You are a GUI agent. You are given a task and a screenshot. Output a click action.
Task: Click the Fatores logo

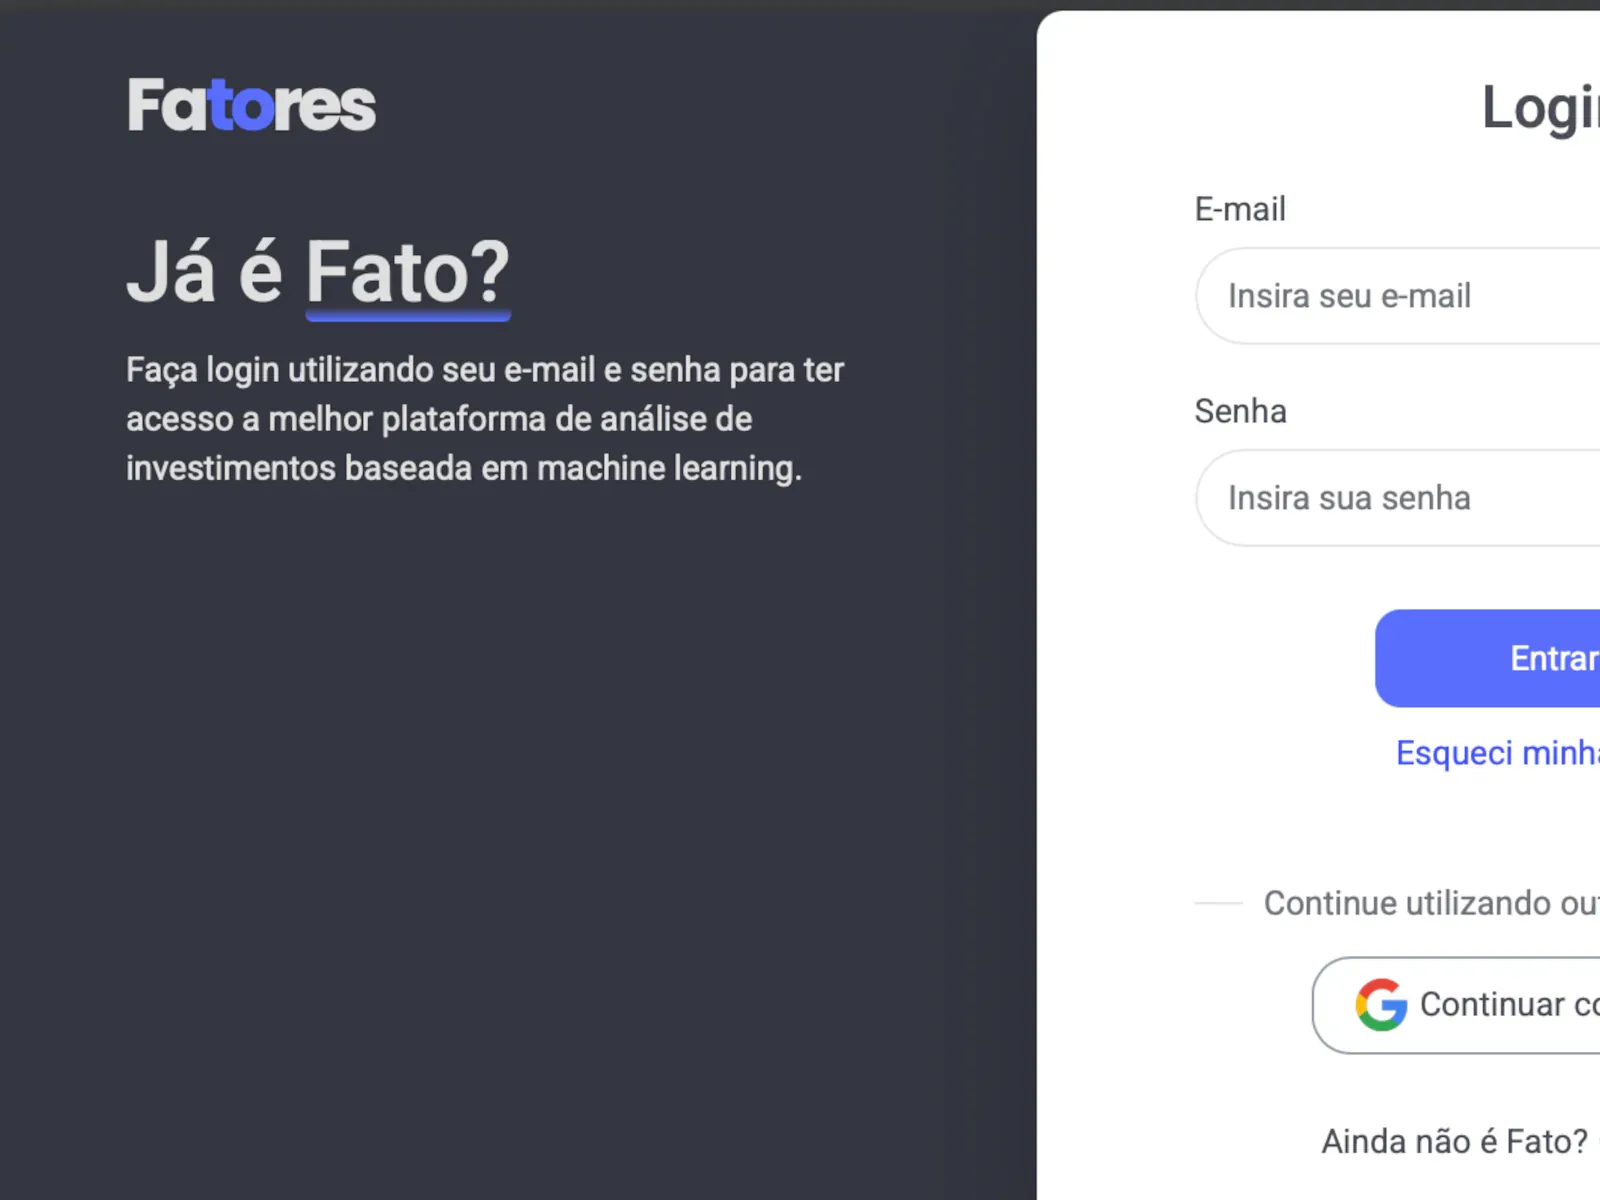coord(250,105)
